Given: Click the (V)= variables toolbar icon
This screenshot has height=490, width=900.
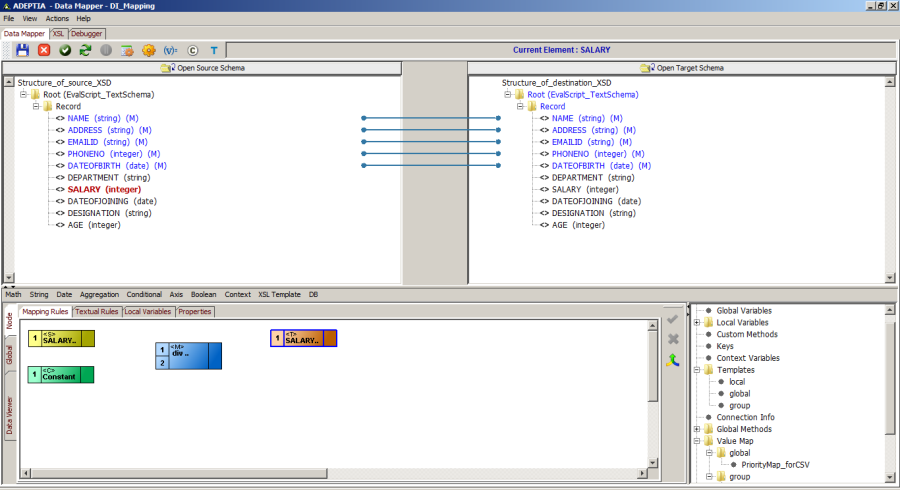Looking at the screenshot, I should [170, 49].
